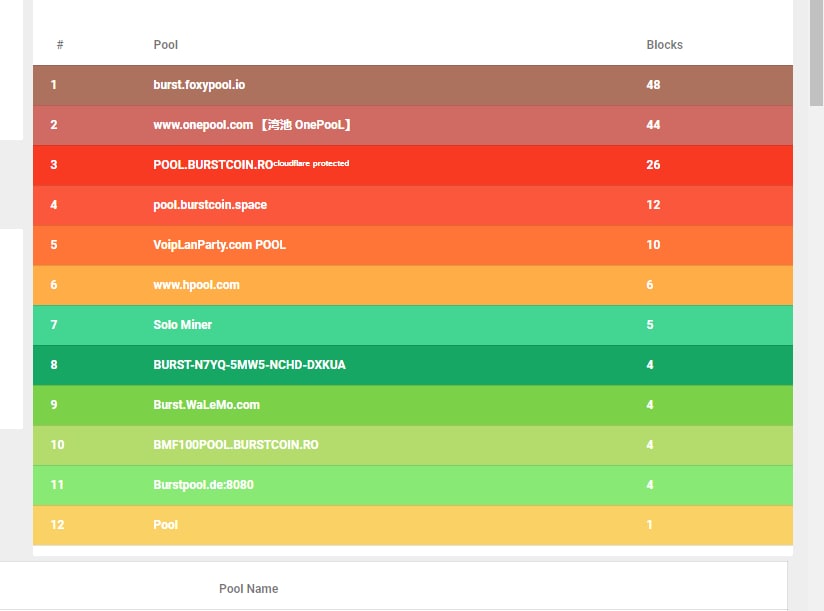
Task: Click the Blocks column header
Action: [664, 45]
